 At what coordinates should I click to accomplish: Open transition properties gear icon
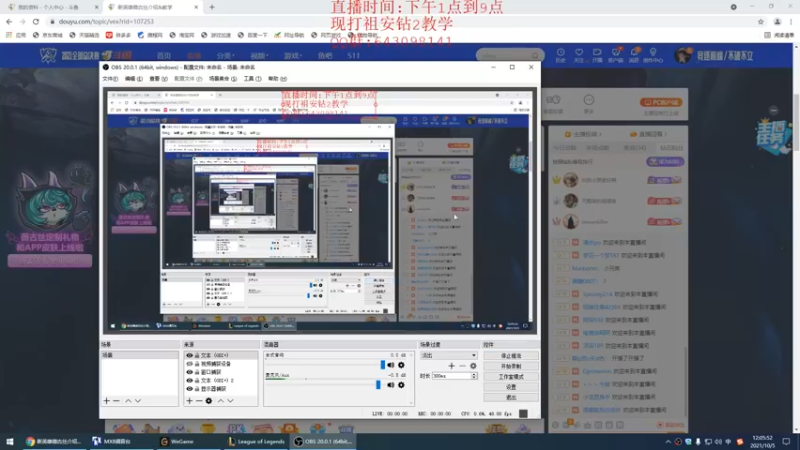click(x=473, y=366)
